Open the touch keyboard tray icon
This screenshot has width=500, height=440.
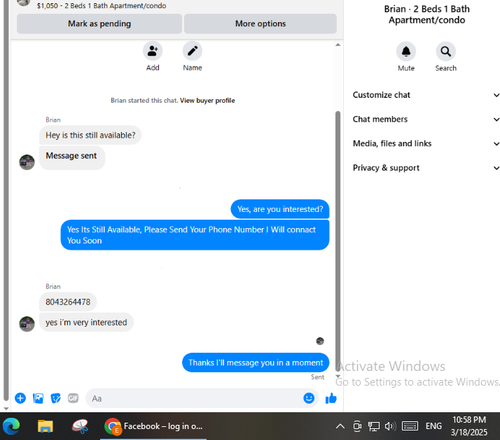[x=410, y=426]
